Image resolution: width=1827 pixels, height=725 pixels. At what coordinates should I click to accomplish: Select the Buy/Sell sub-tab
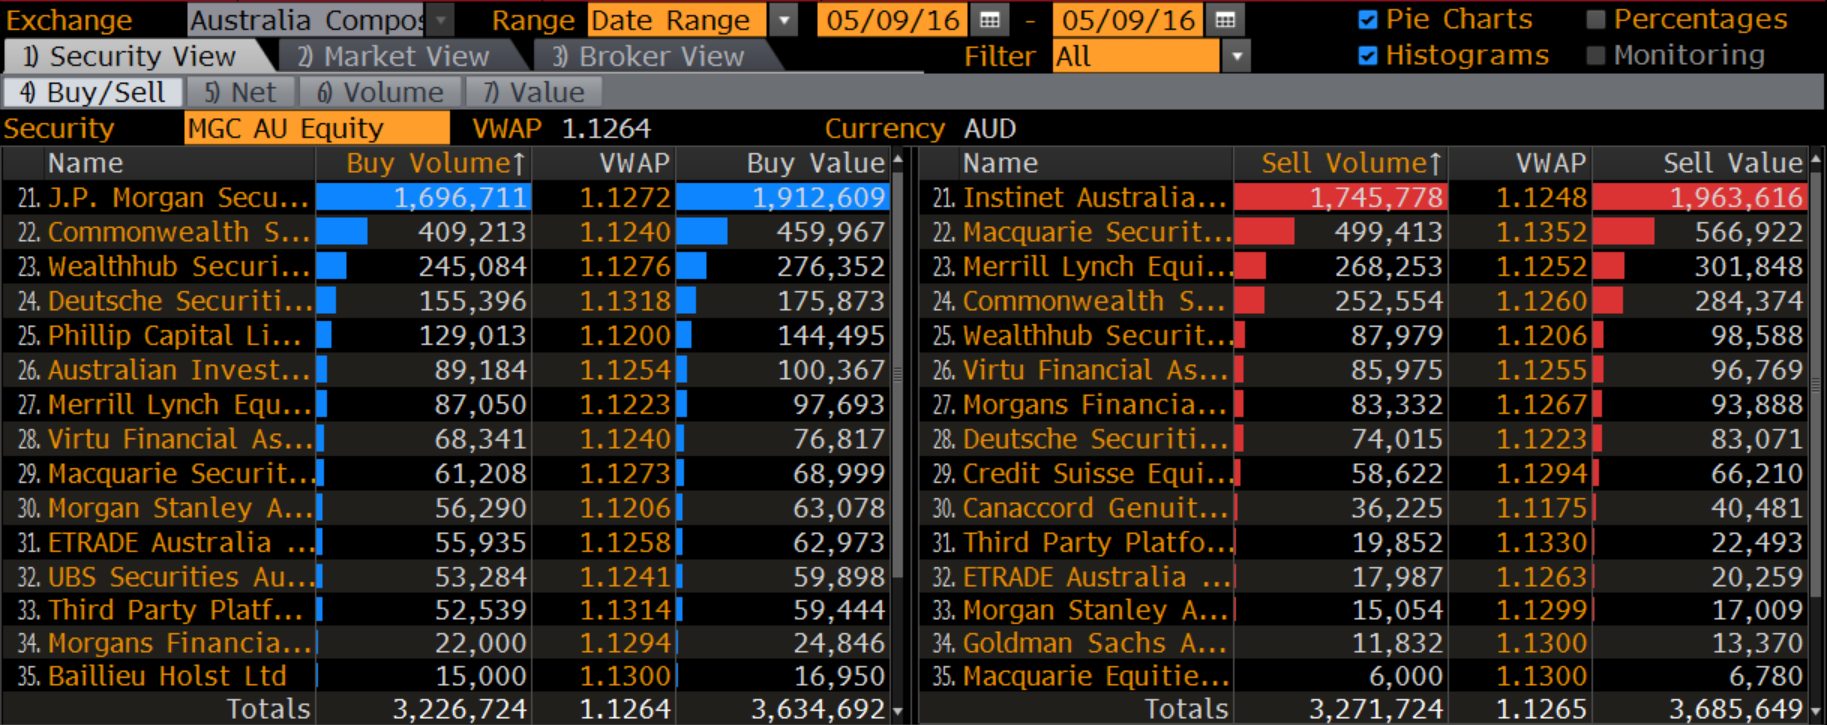click(x=93, y=93)
